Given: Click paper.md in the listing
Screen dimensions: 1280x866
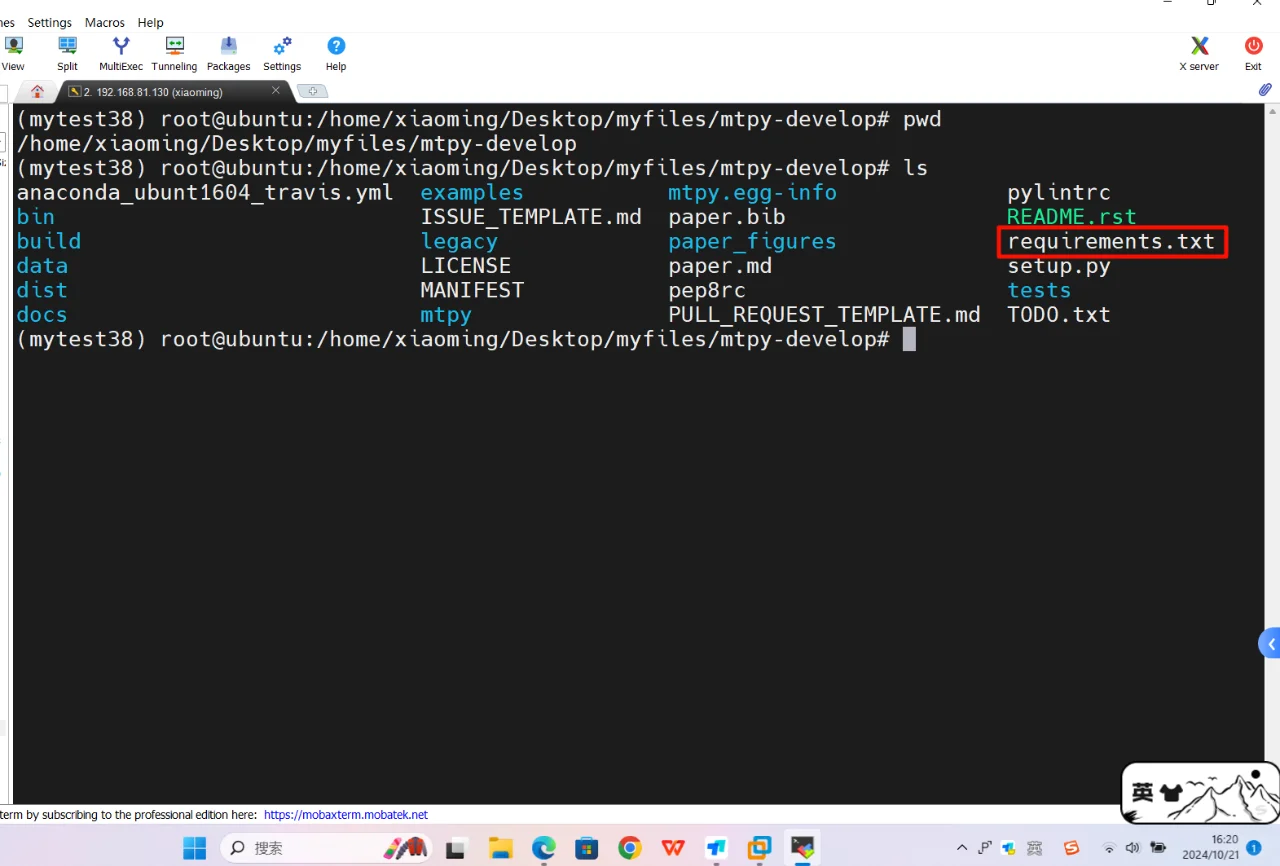Looking at the screenshot, I should point(720,266).
